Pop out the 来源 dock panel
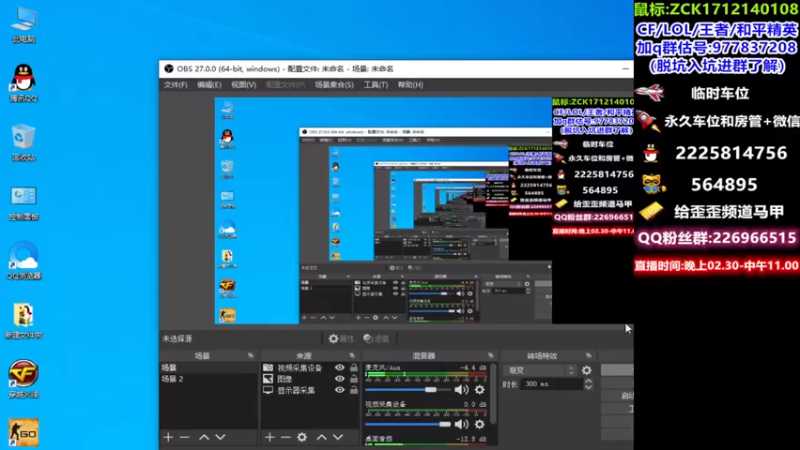This screenshot has height=450, width=800. [x=352, y=356]
